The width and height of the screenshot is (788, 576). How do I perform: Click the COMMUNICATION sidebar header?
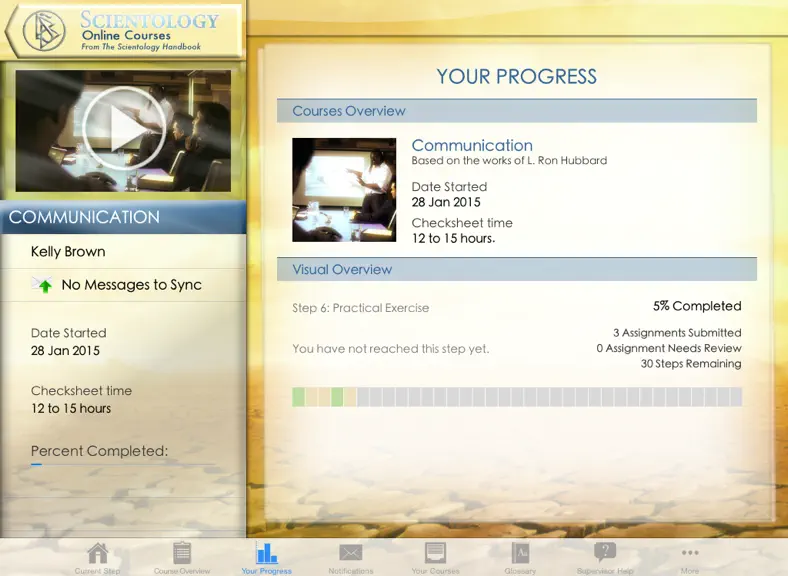123,217
